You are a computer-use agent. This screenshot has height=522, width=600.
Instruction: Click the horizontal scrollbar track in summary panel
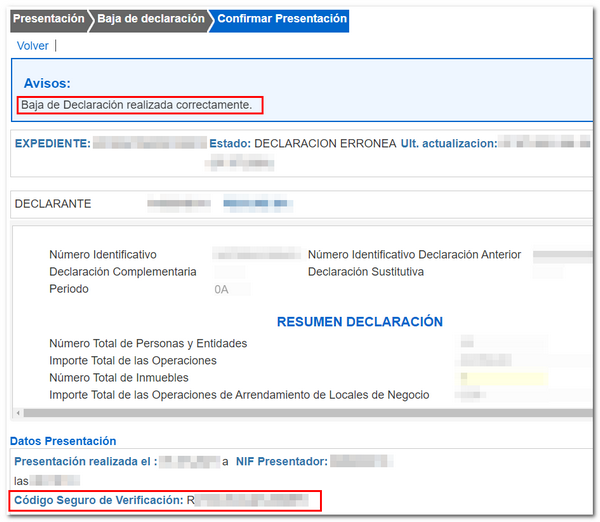point(300,413)
